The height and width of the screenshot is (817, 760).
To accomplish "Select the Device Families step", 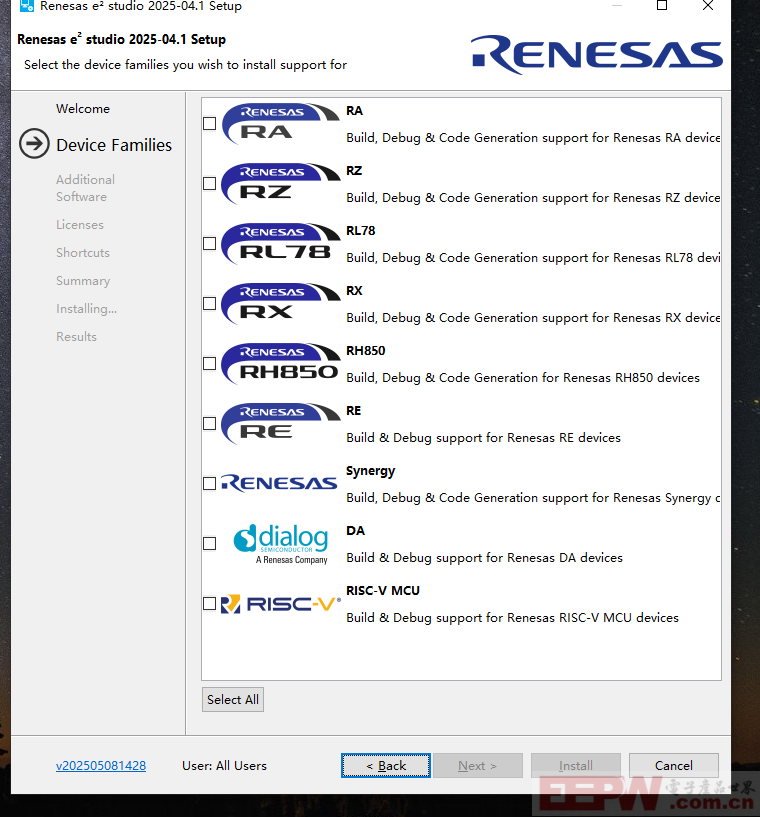I will [x=114, y=145].
